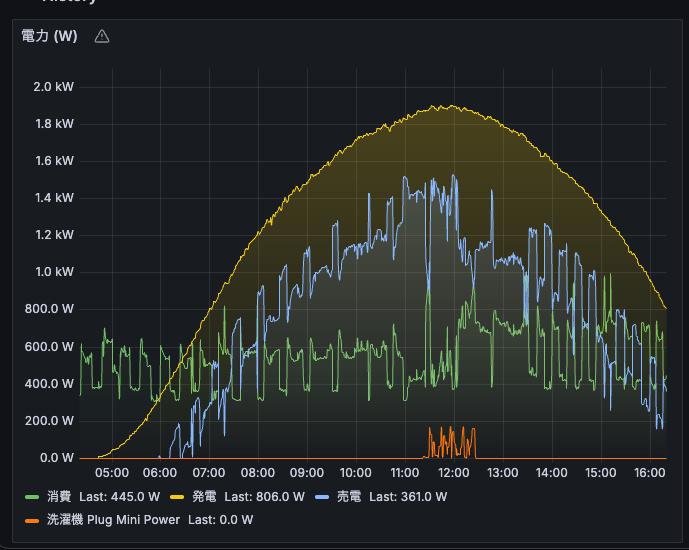
Task: Click the orange 洗濯機 legend color marker
Action: (31, 519)
